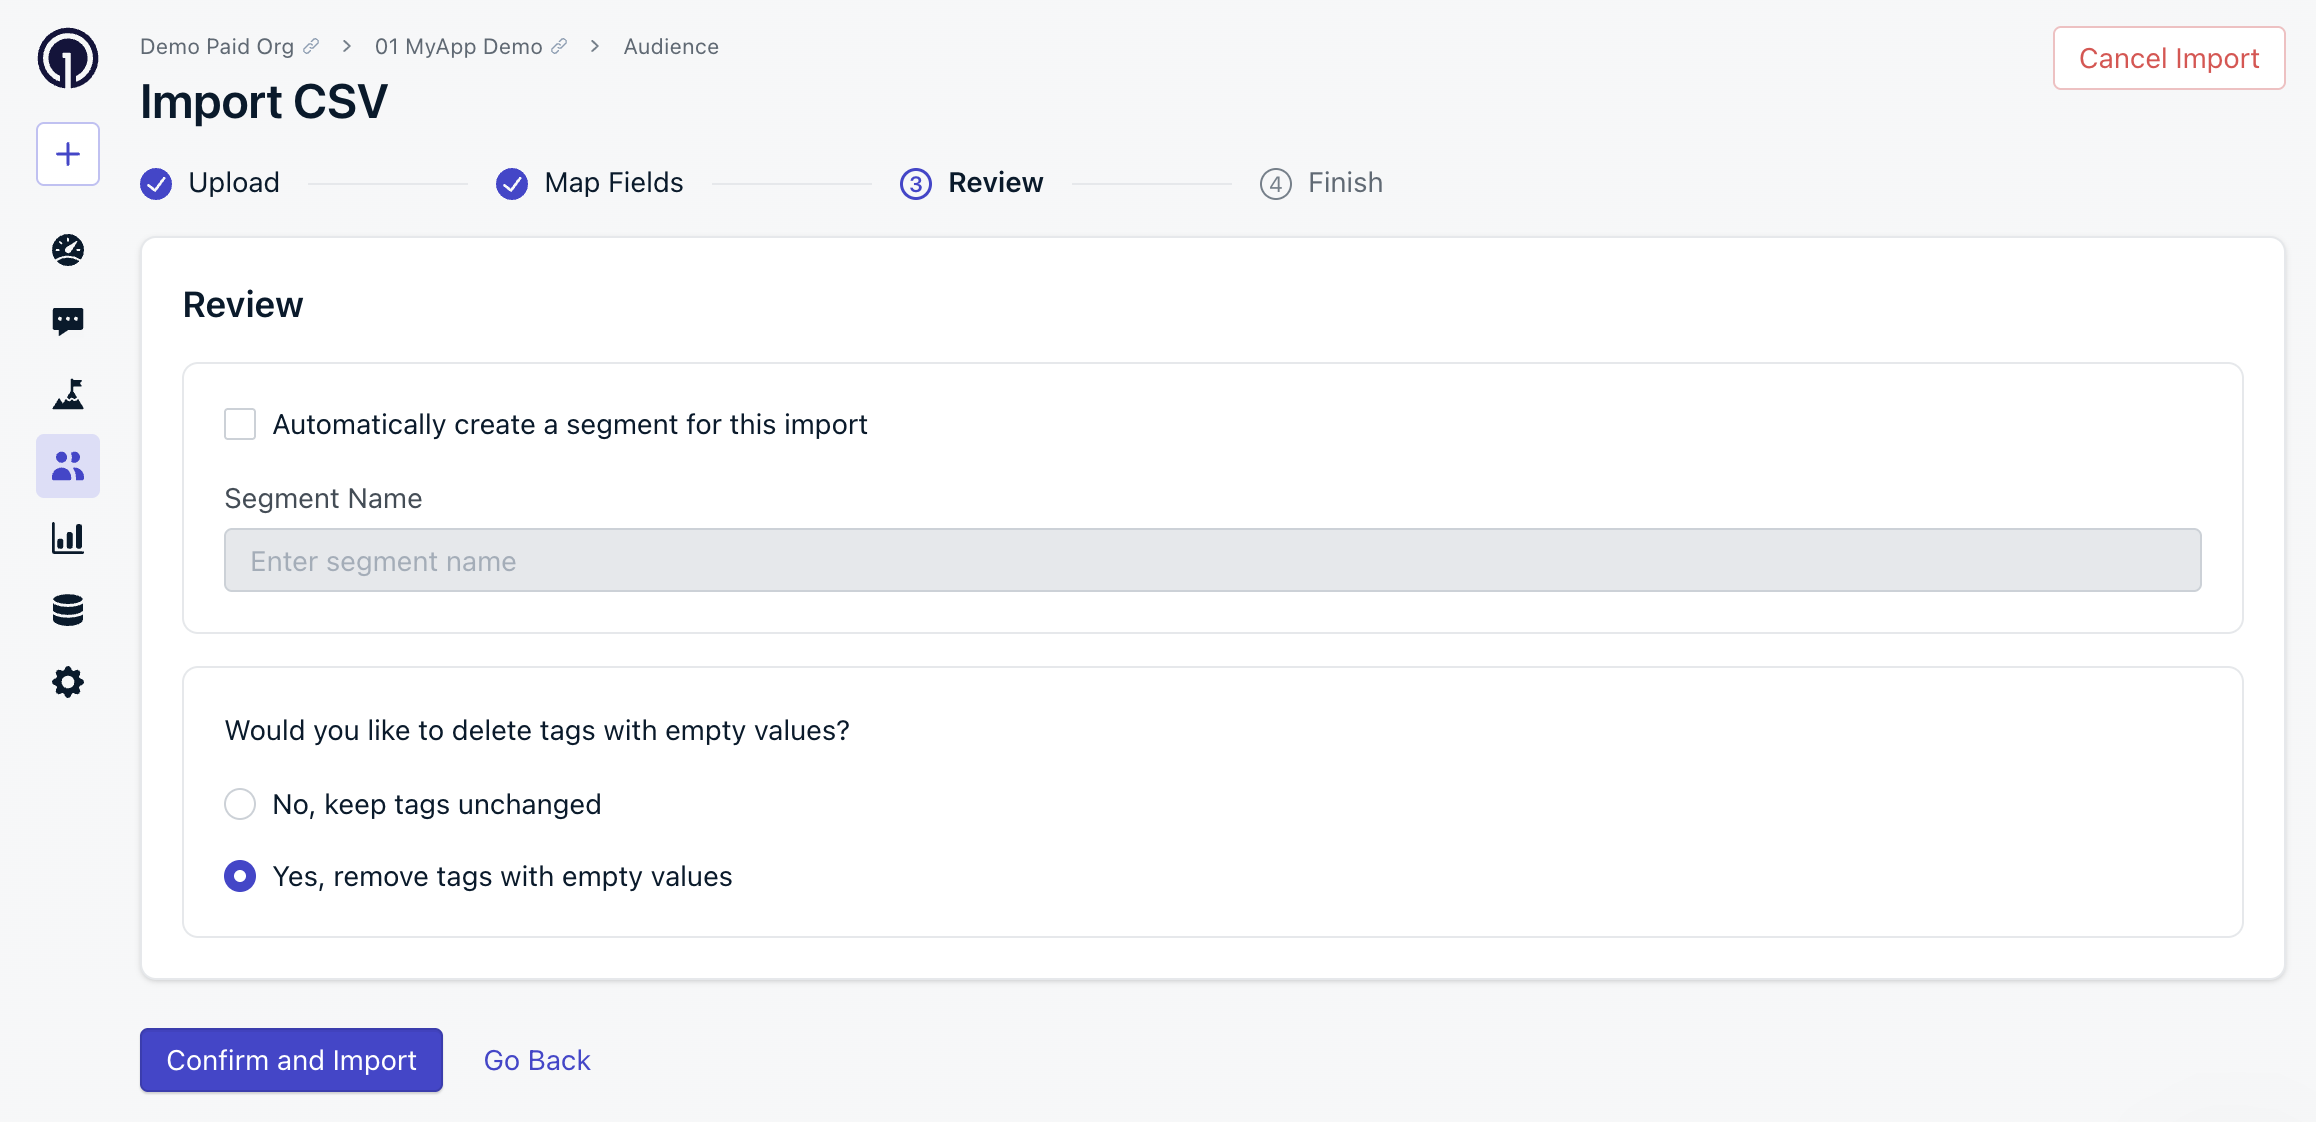Select Yes, remove tags with empty values
Viewport: 2316px width, 1122px height.
point(240,876)
